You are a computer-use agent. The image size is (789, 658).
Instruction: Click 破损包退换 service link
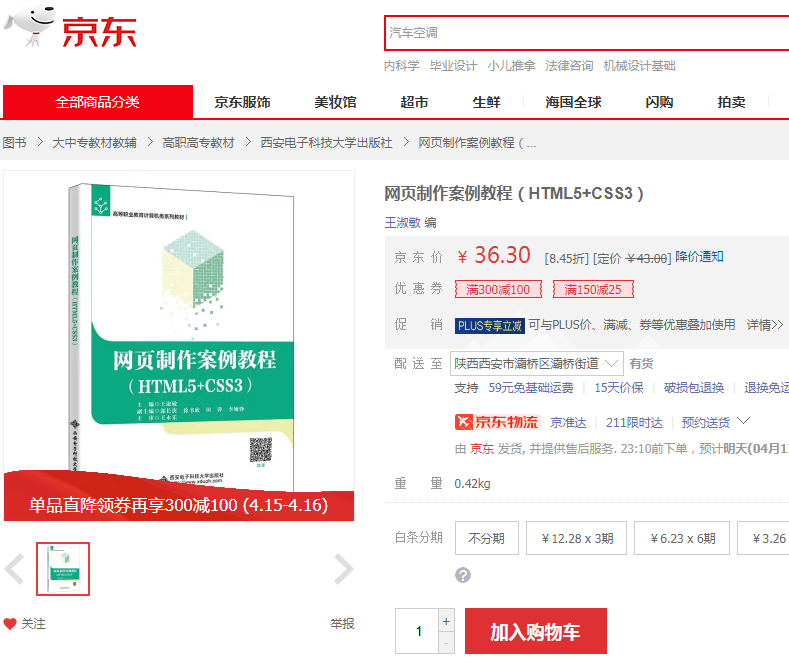(694, 387)
